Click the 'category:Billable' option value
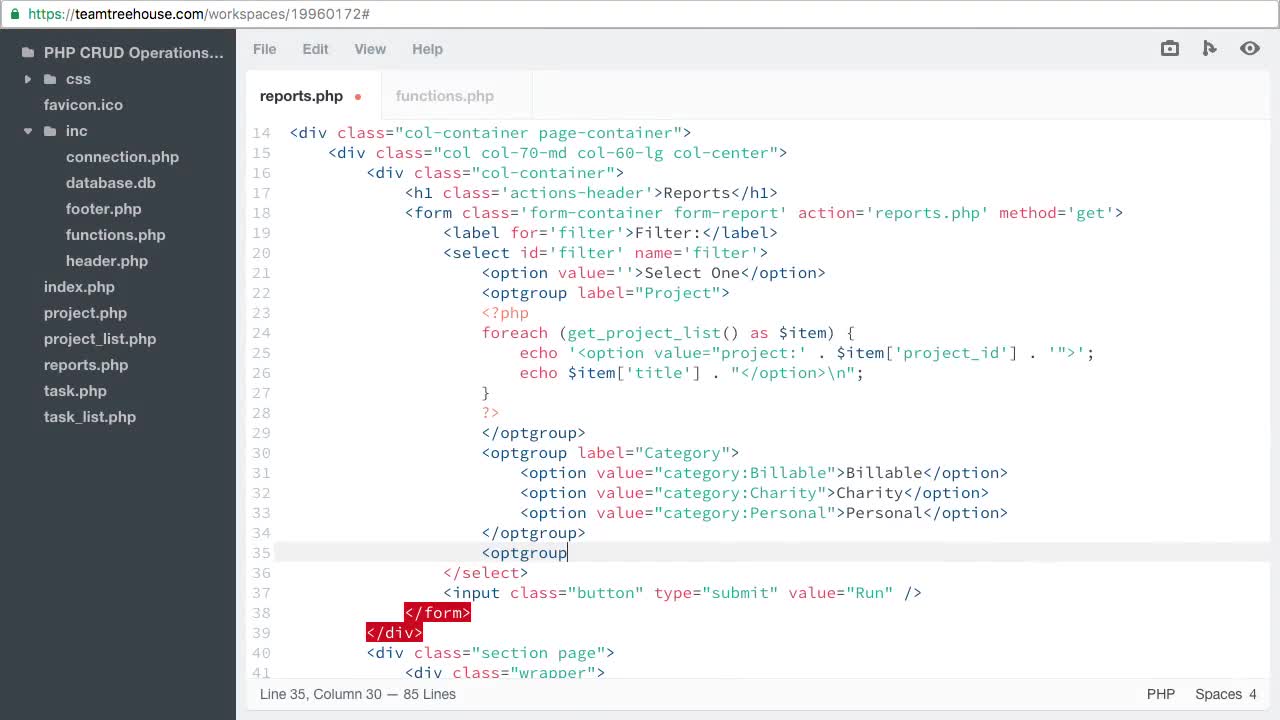This screenshot has width=1280, height=720. tap(745, 473)
